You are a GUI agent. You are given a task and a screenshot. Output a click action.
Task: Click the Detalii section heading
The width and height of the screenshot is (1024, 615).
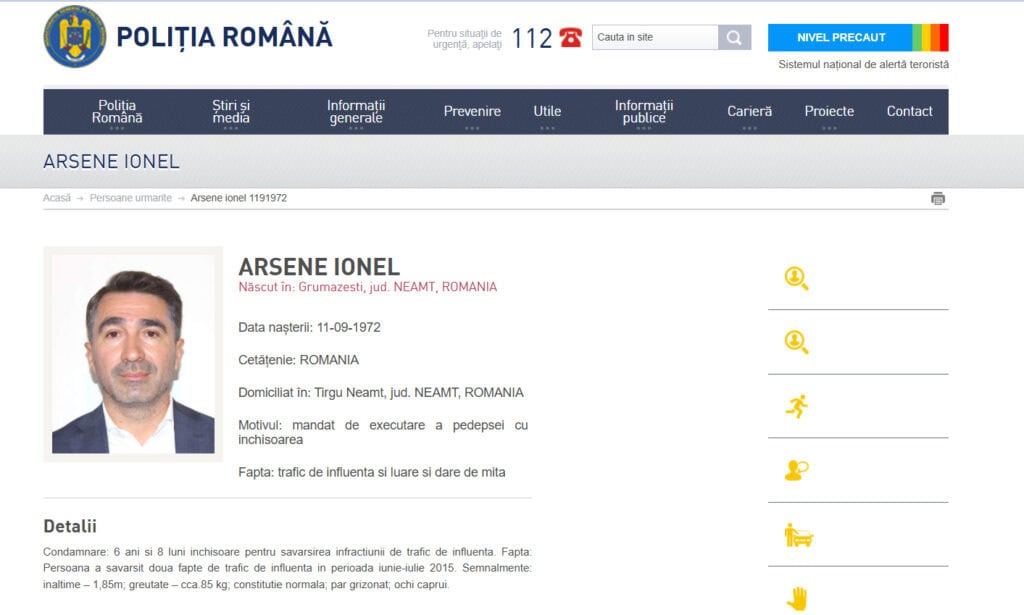[70, 526]
